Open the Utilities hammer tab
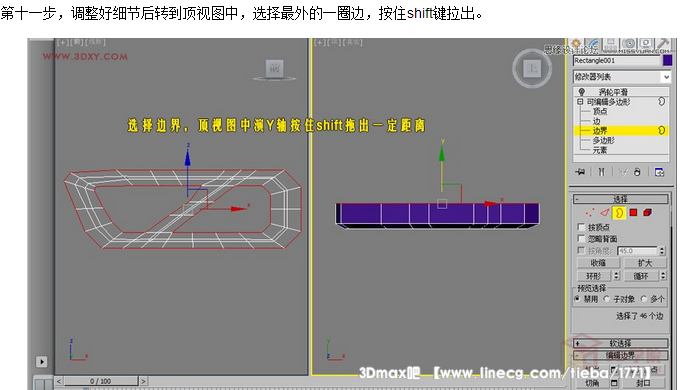Screen dimensions: 680x390 (x=663, y=44)
